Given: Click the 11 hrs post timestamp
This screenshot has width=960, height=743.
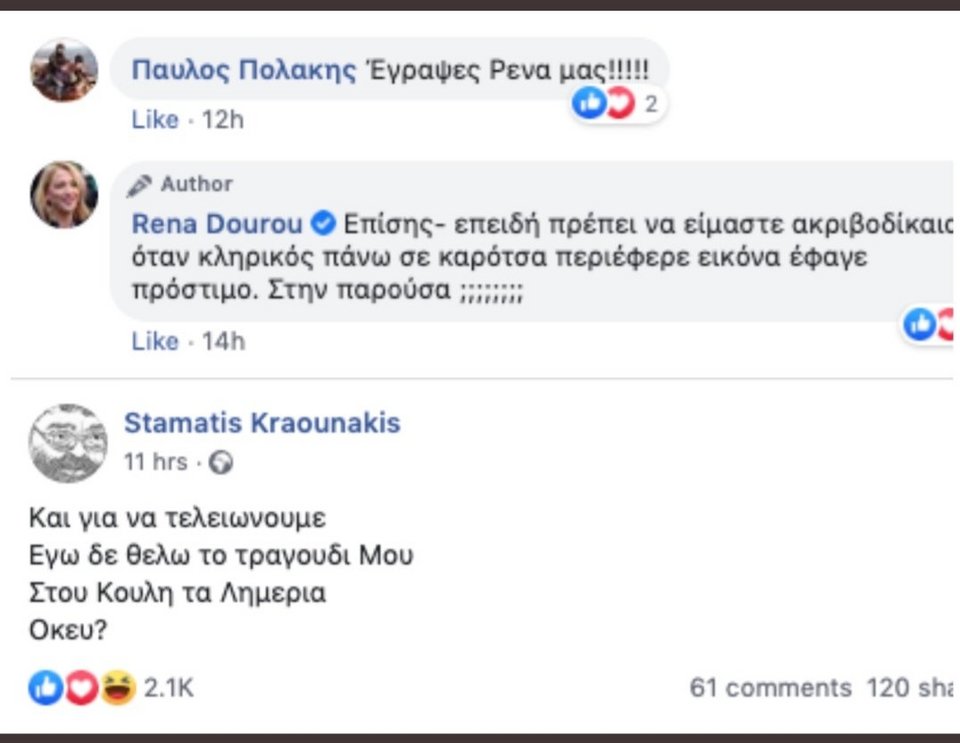Looking at the screenshot, I should pos(155,462).
